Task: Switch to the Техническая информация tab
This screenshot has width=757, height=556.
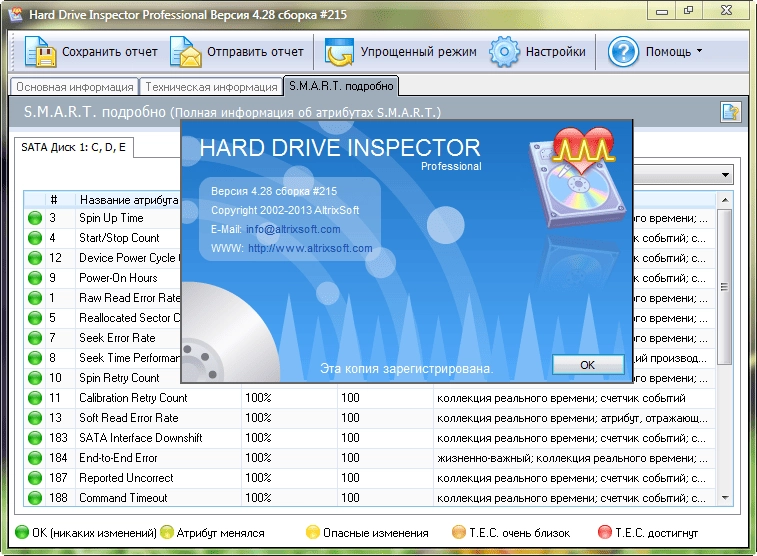Action: pos(211,87)
